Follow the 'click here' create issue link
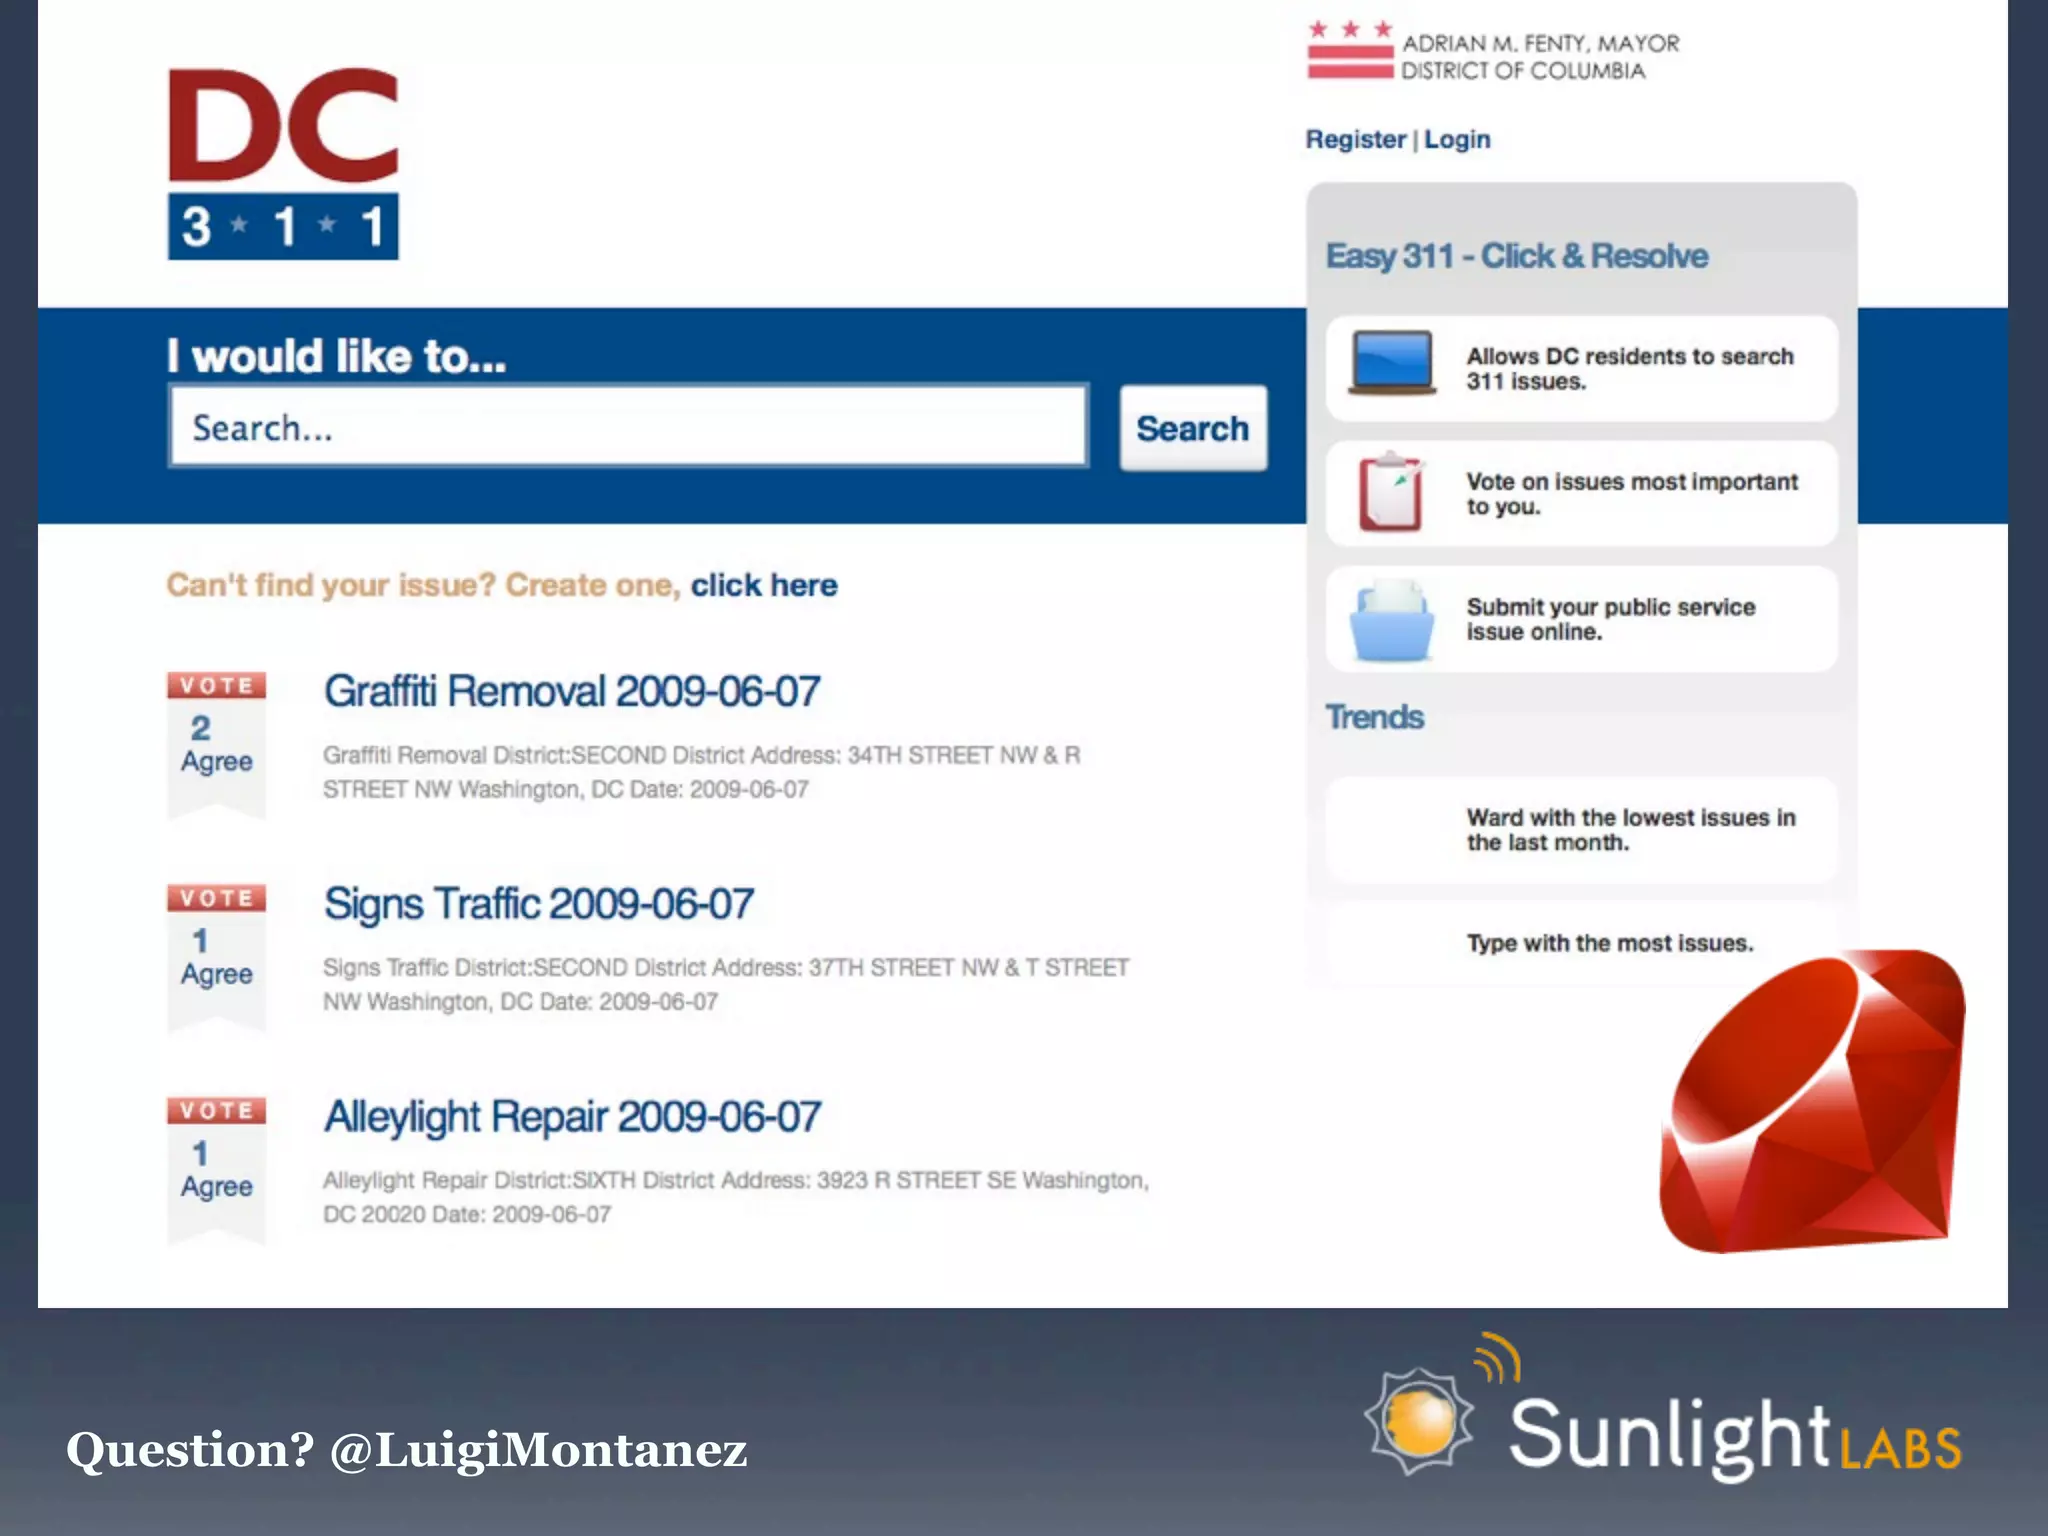 (x=764, y=585)
